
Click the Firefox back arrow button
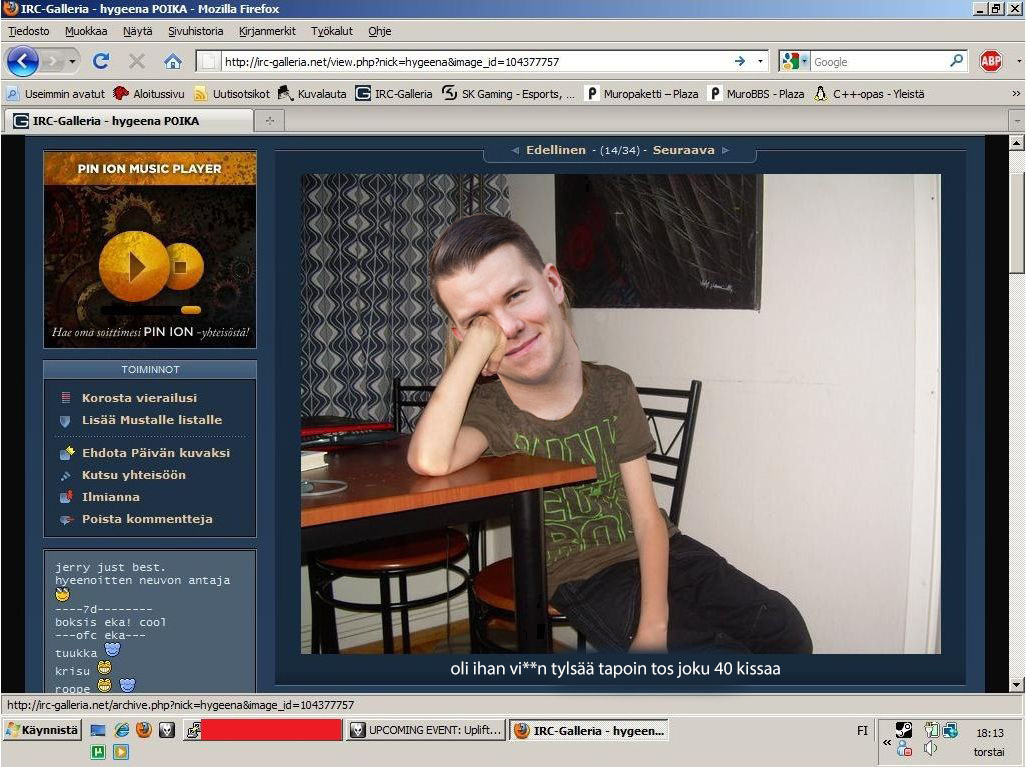[x=23, y=61]
